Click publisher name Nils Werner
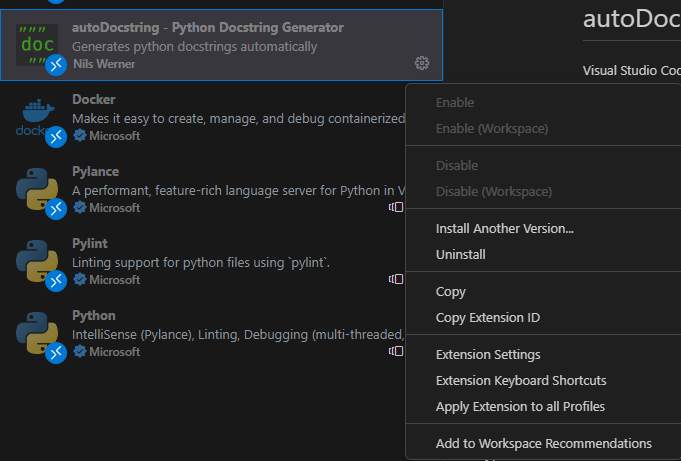Image resolution: width=681 pixels, height=461 pixels. click(104, 64)
